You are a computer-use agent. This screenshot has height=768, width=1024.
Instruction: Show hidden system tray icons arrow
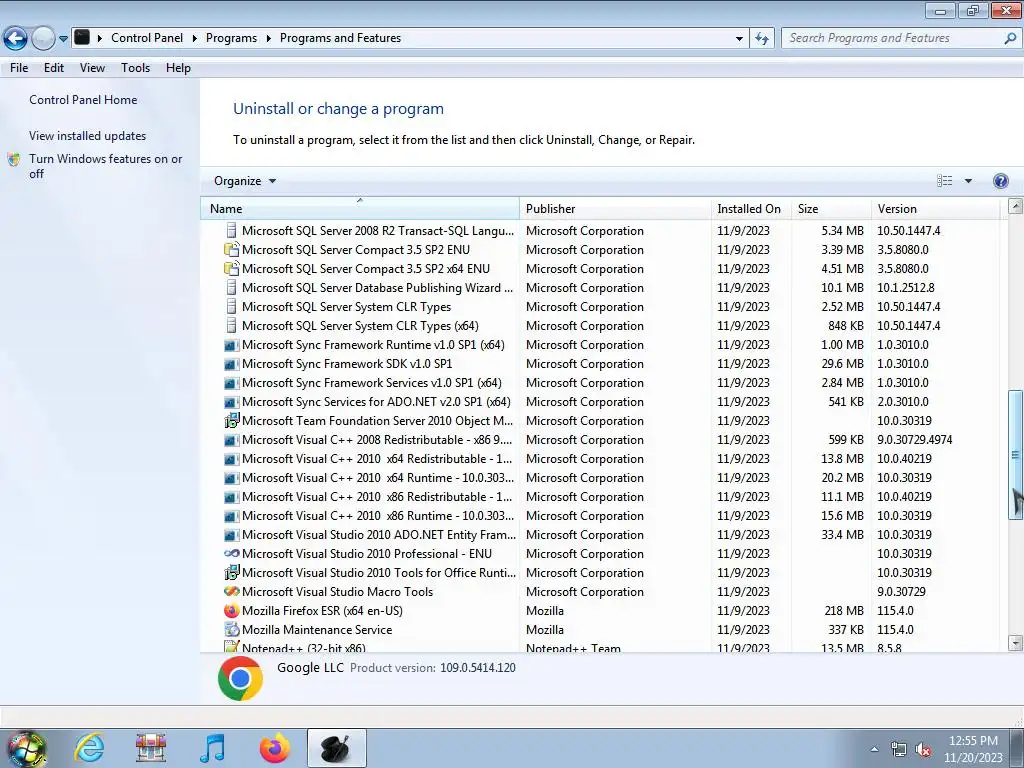[874, 749]
